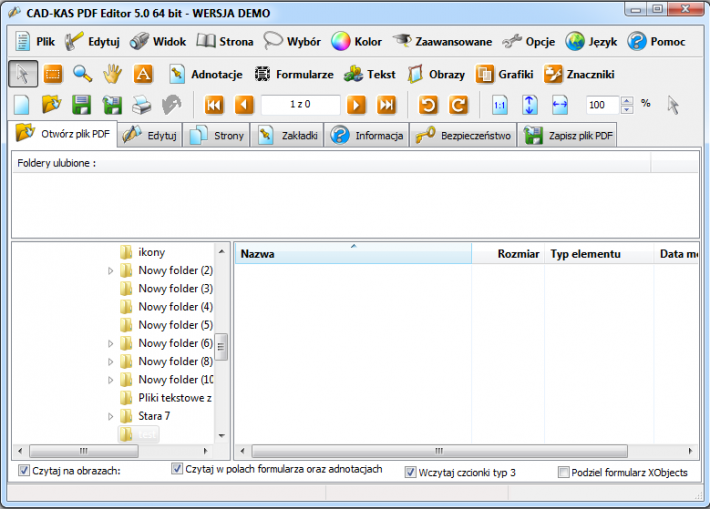Viewport: 710px width, 509px height.
Task: Go to the next page
Action: coord(356,105)
